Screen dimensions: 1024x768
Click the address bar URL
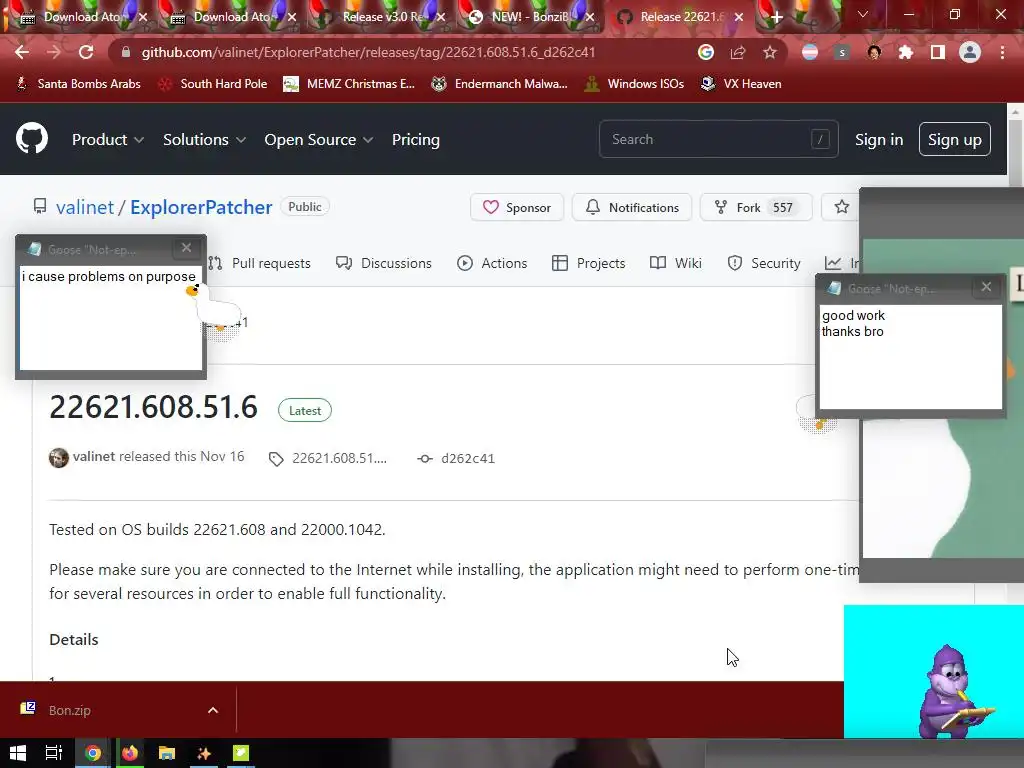pos(368,52)
